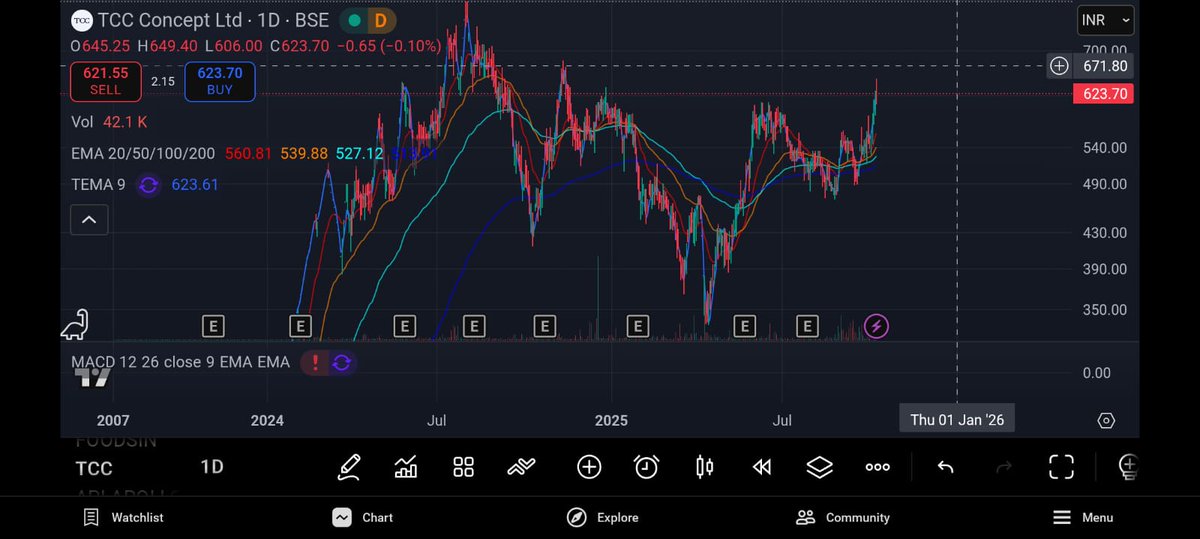This screenshot has width=1200, height=539.
Task: Select the EMA 20/50/100/200 indicator legend
Action: [144, 154]
